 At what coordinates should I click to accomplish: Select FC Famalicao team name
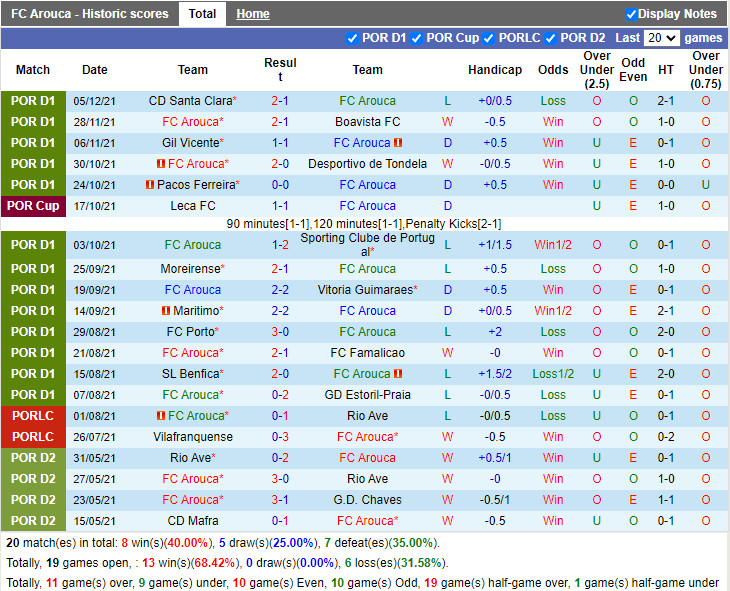(x=367, y=353)
